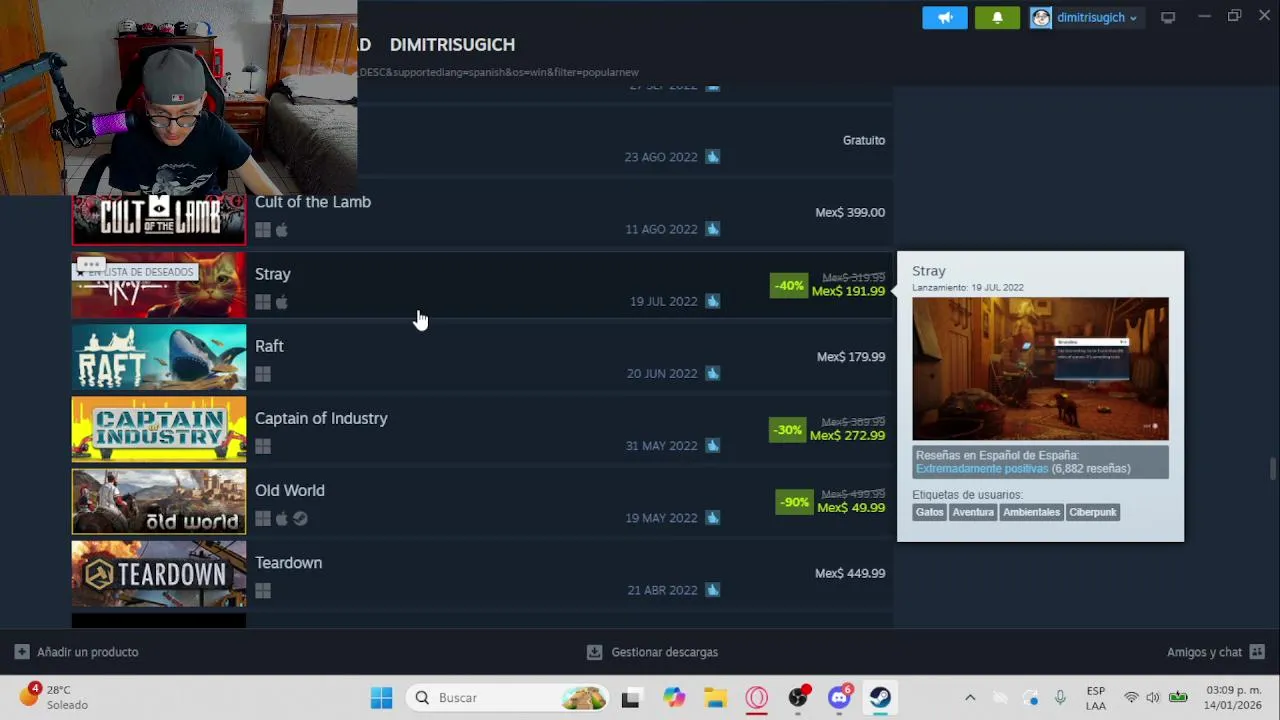
Task: Open the Windows Start menu
Action: 381,698
